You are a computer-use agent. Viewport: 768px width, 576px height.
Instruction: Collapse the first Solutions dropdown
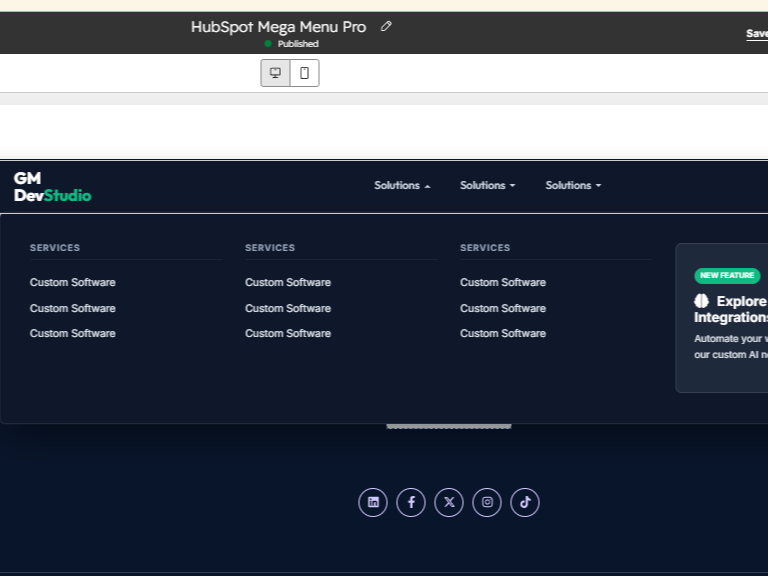tap(402, 186)
